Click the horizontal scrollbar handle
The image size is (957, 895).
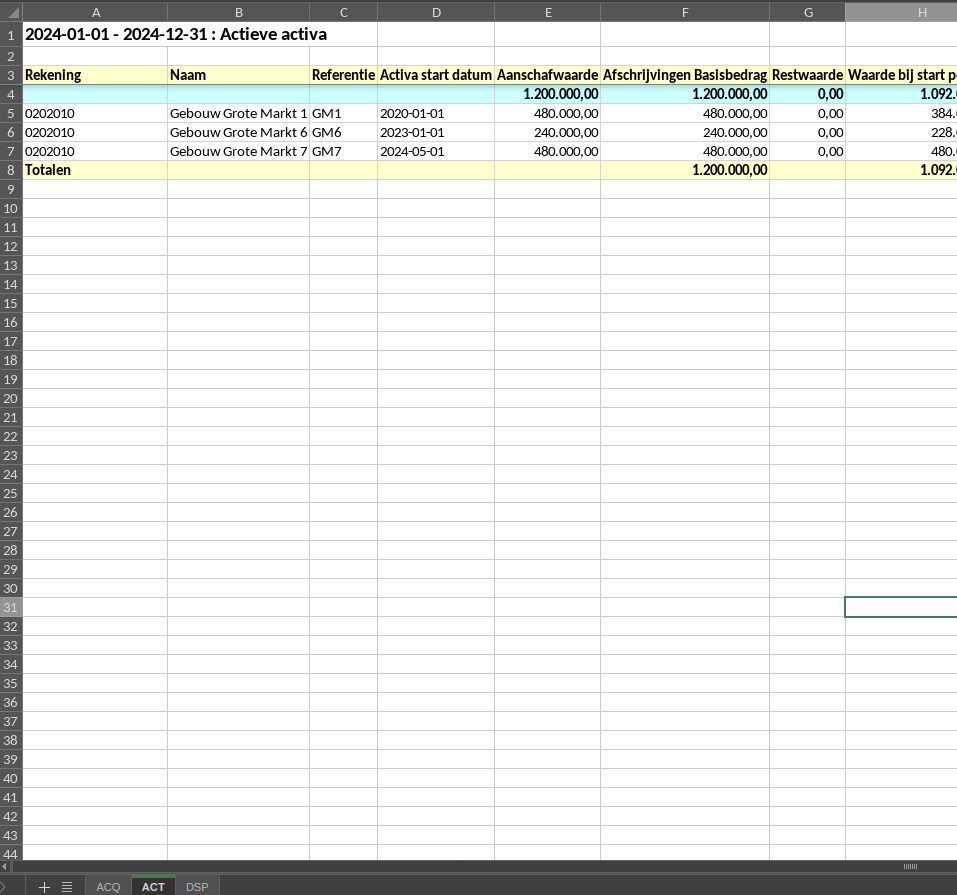pyautogui.click(x=909, y=866)
